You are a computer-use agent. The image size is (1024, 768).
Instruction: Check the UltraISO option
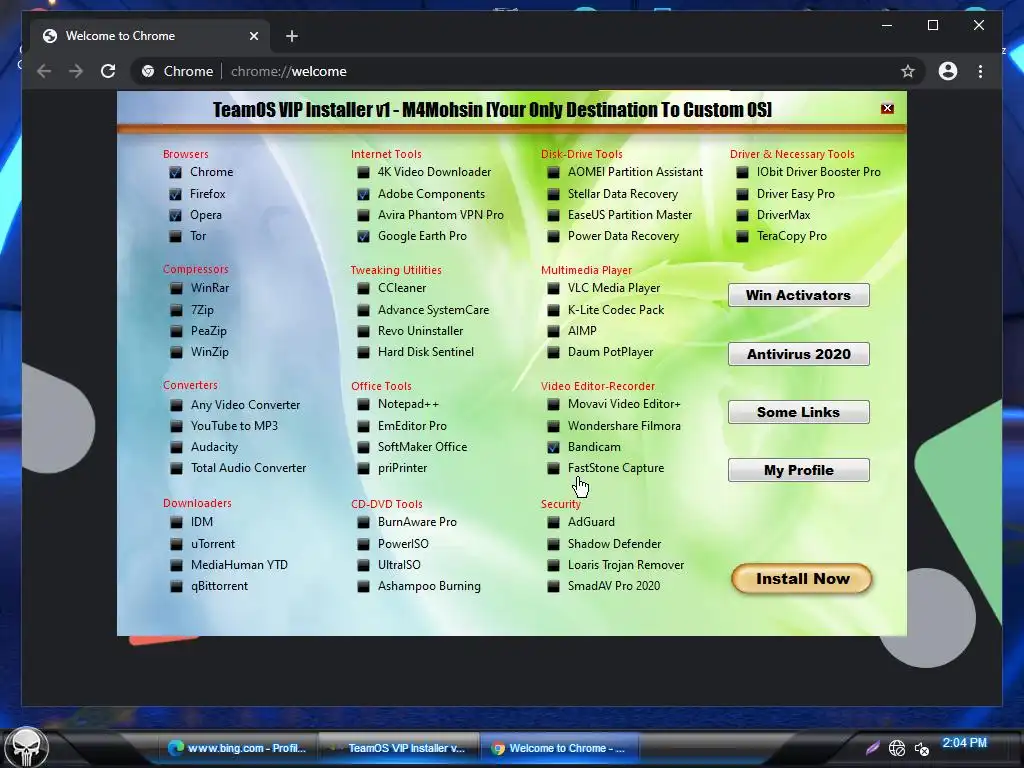pos(364,565)
